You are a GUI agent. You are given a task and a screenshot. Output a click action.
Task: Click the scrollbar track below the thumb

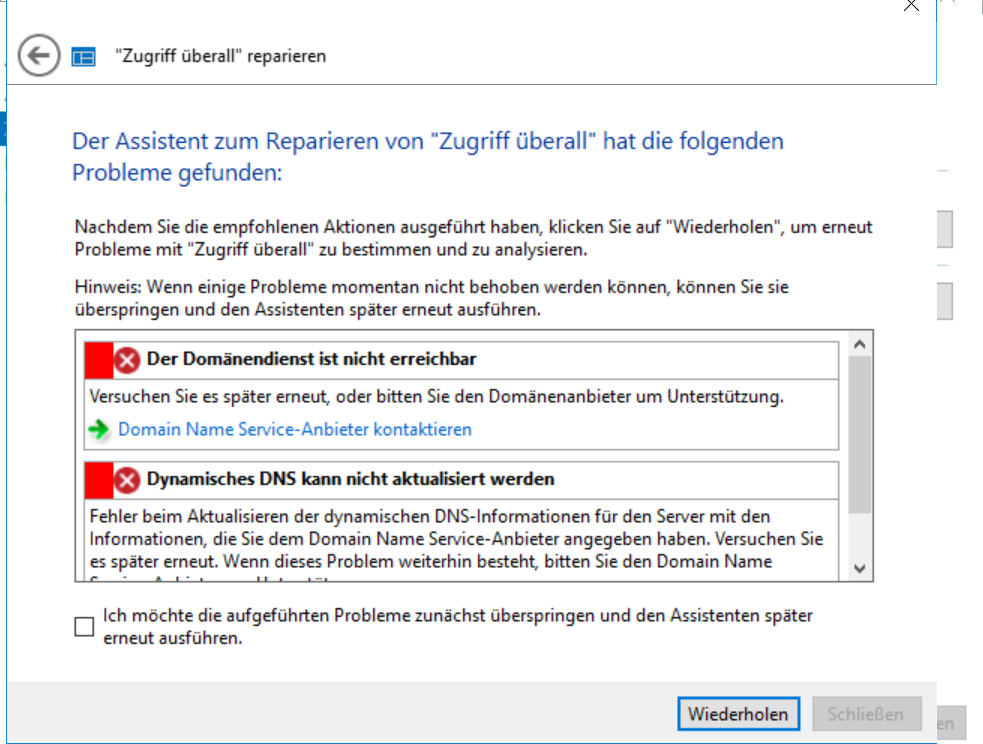pyautogui.click(x=859, y=535)
